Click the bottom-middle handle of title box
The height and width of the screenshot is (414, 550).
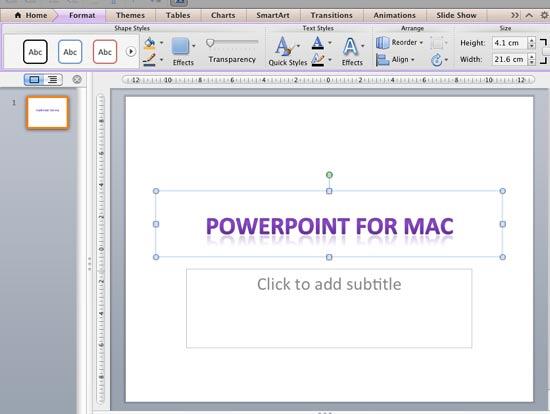click(x=329, y=257)
